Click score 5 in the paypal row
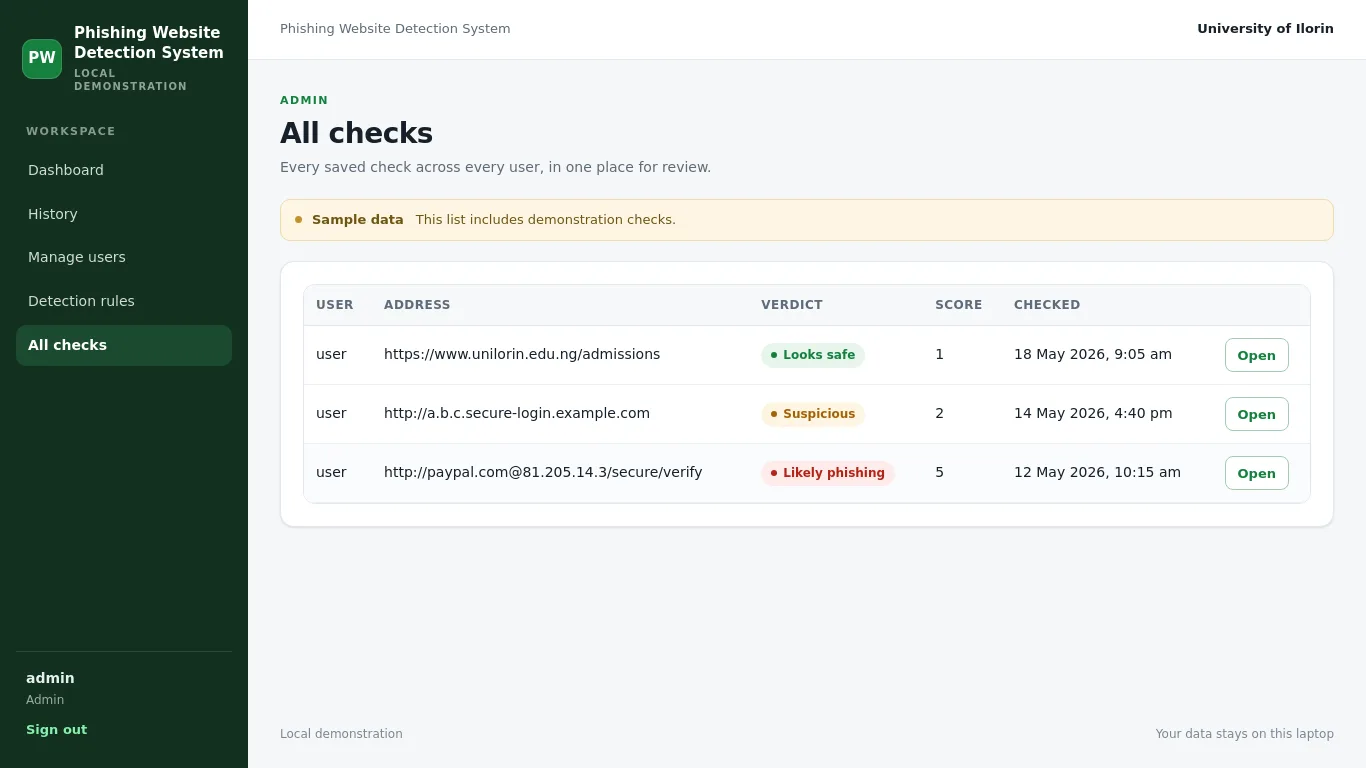 point(939,472)
